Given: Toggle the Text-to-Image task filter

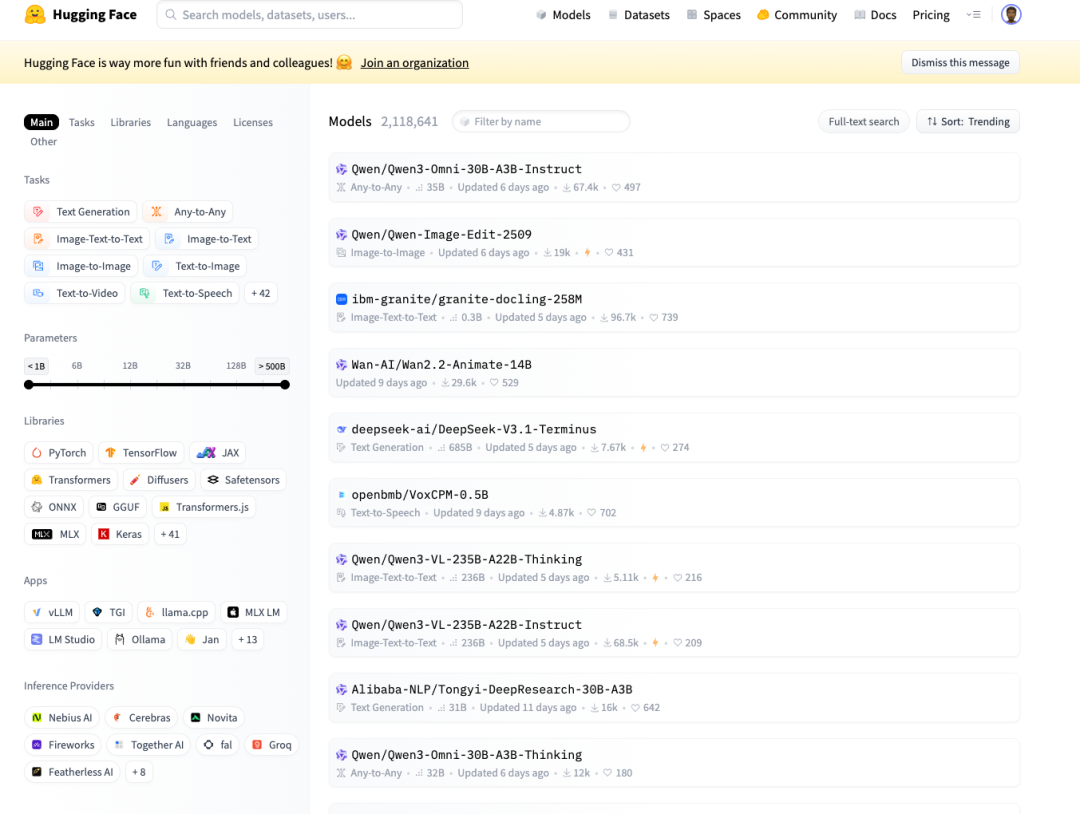Looking at the screenshot, I should 195,267.
